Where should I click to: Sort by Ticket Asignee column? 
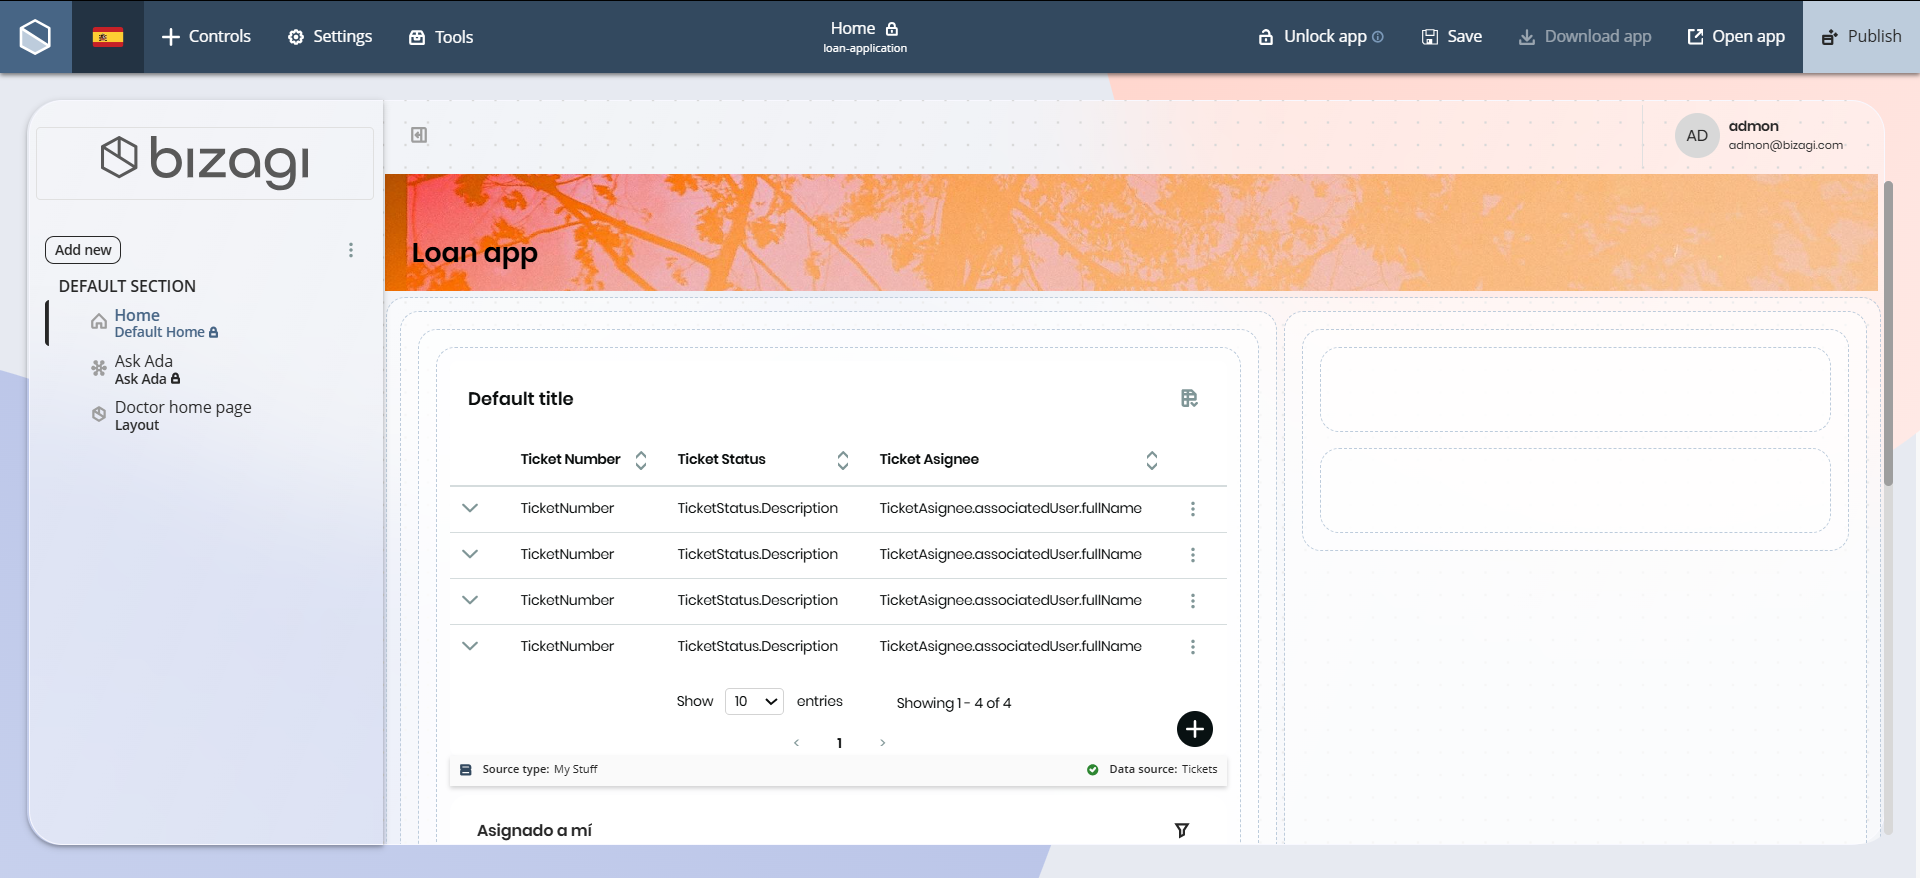tap(1152, 460)
